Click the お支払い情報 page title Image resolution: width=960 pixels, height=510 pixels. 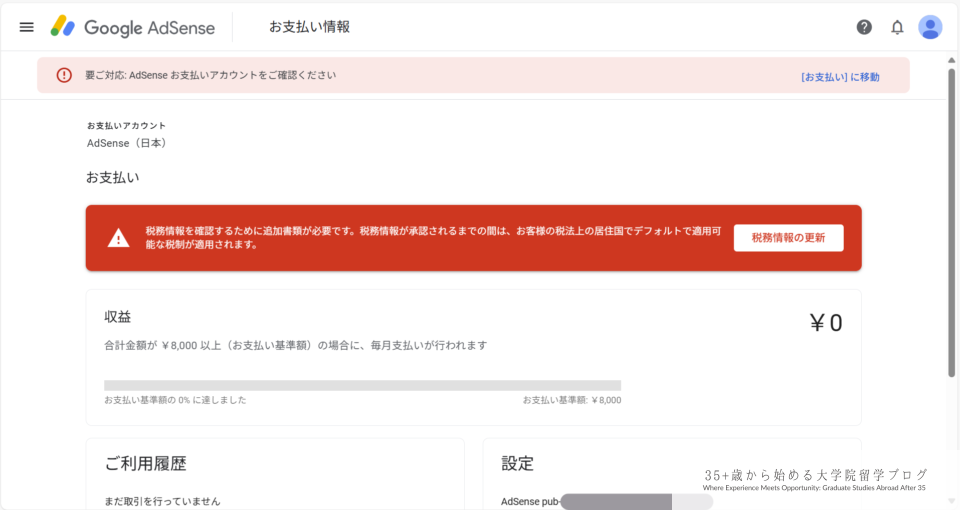pyautogui.click(x=309, y=27)
